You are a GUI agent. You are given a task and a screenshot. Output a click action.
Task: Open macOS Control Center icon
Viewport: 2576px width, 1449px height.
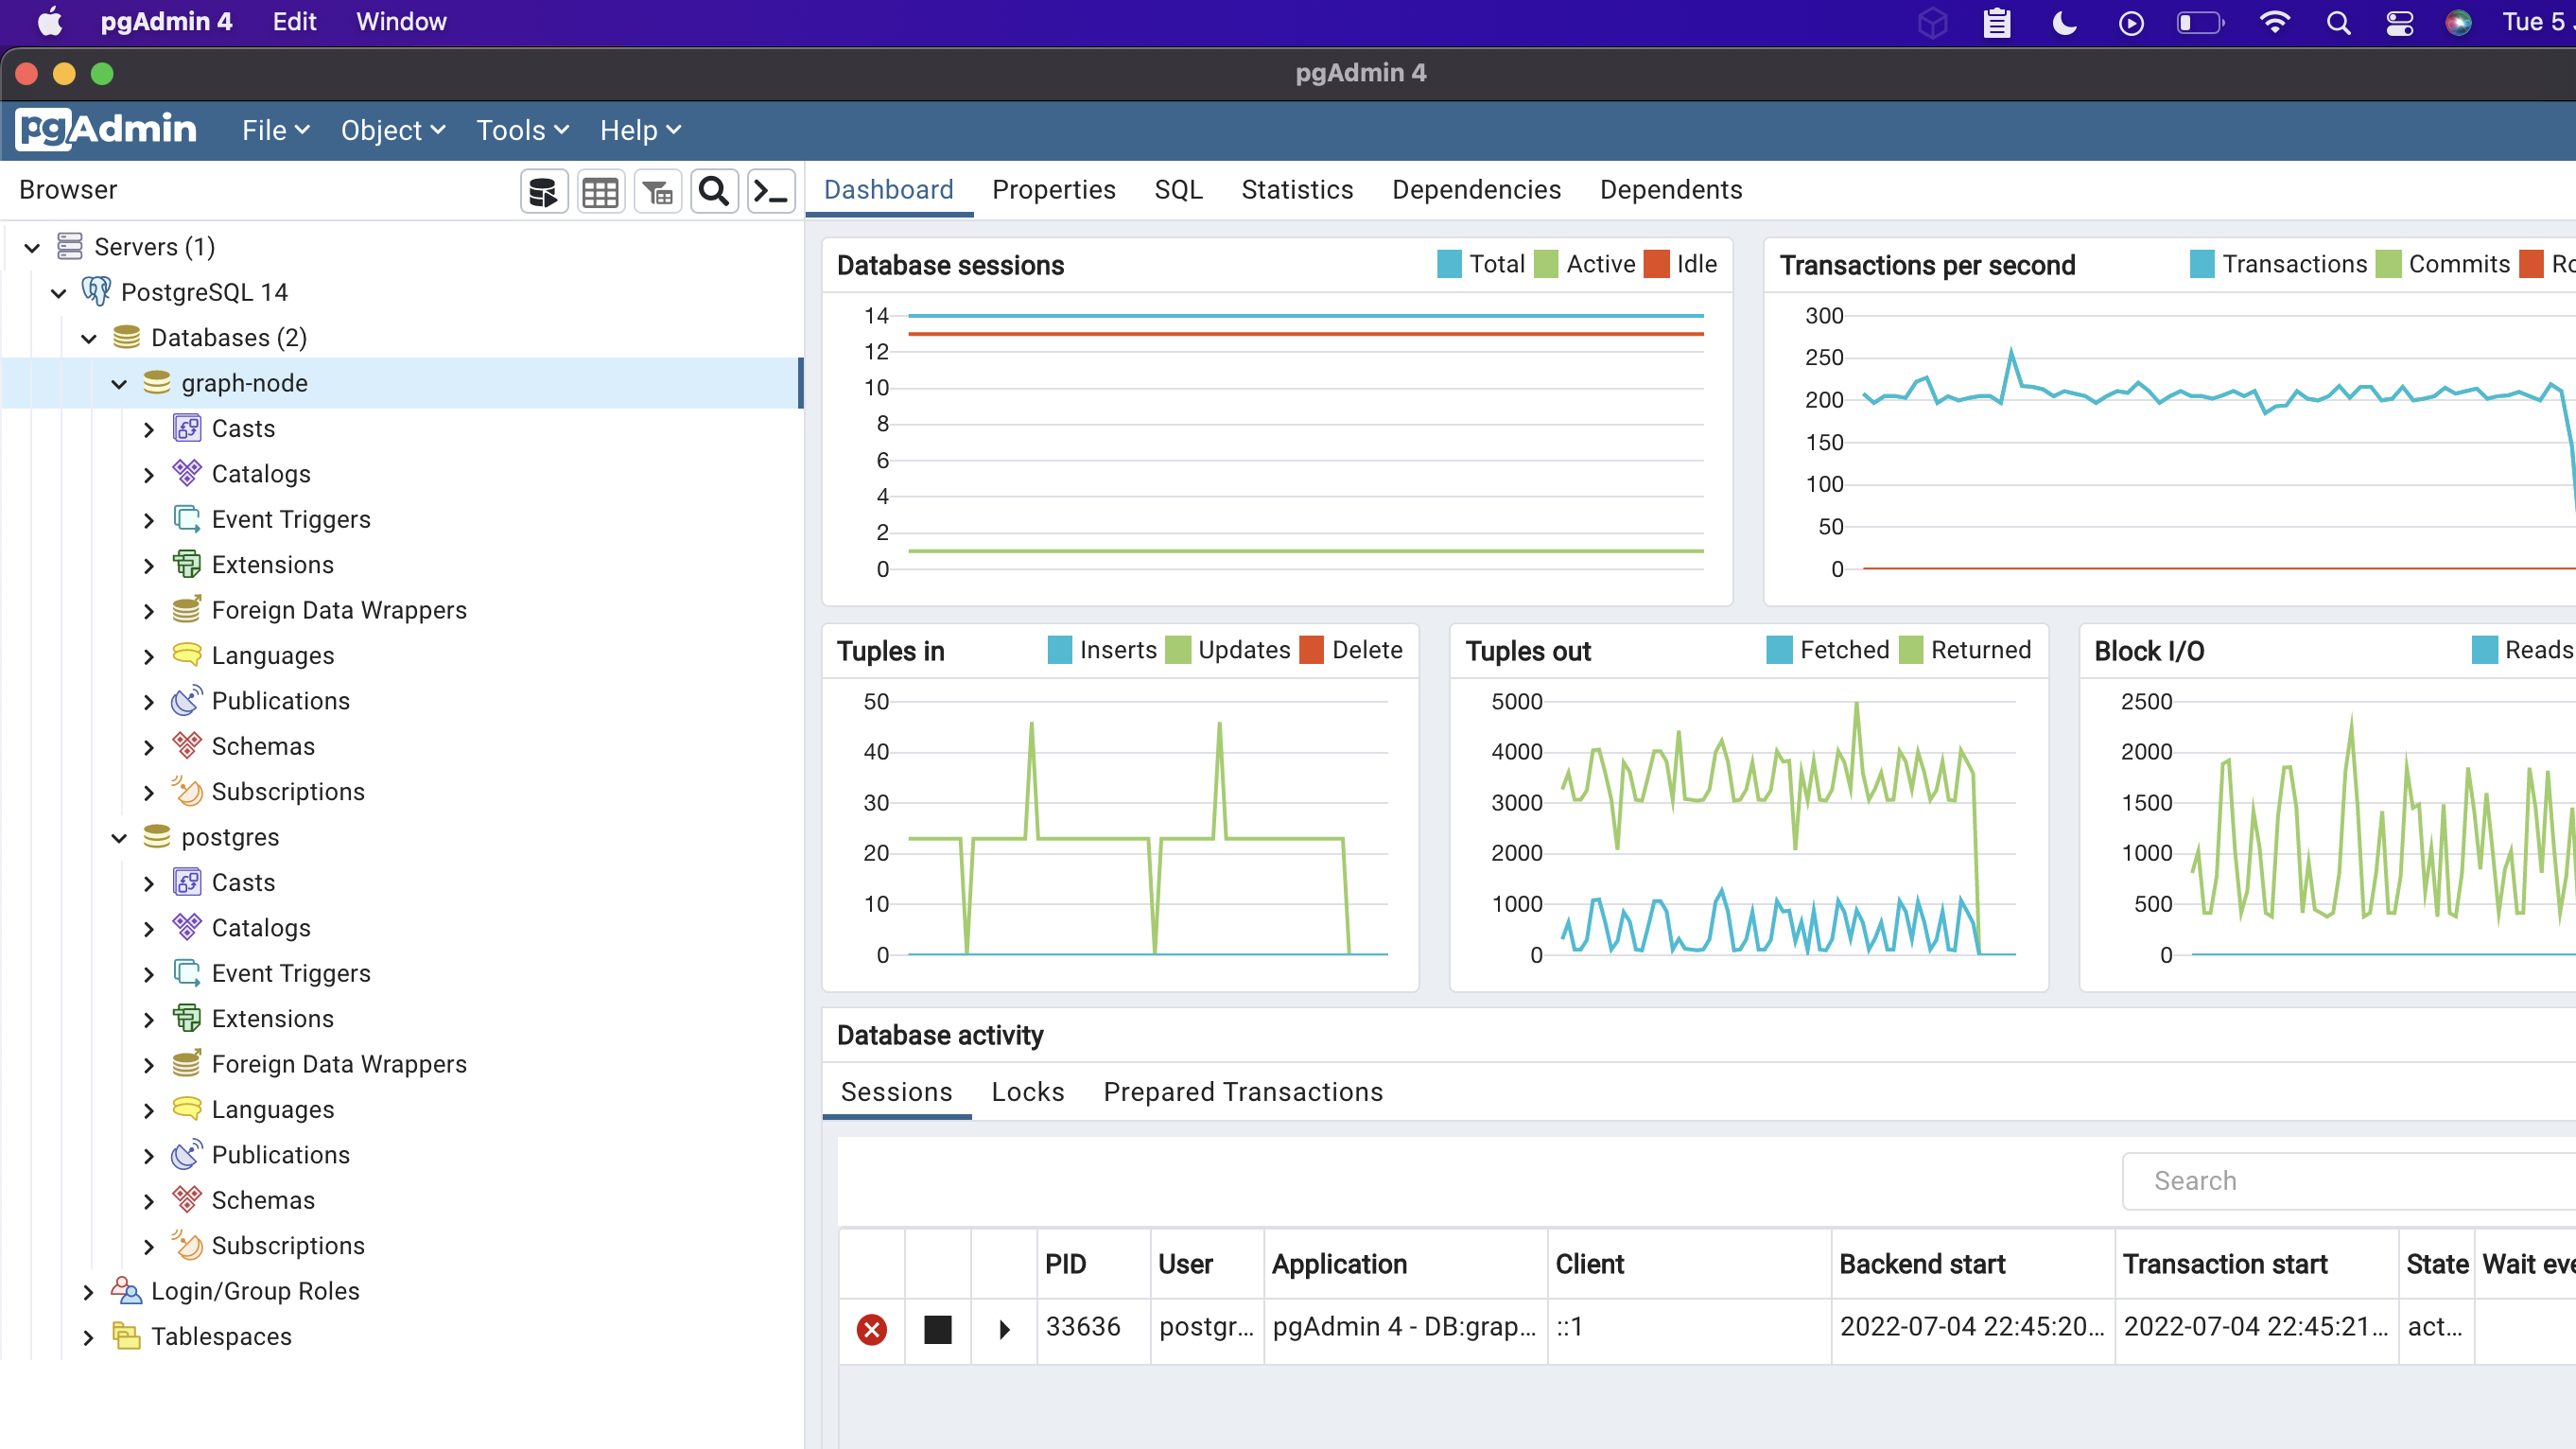click(2400, 22)
